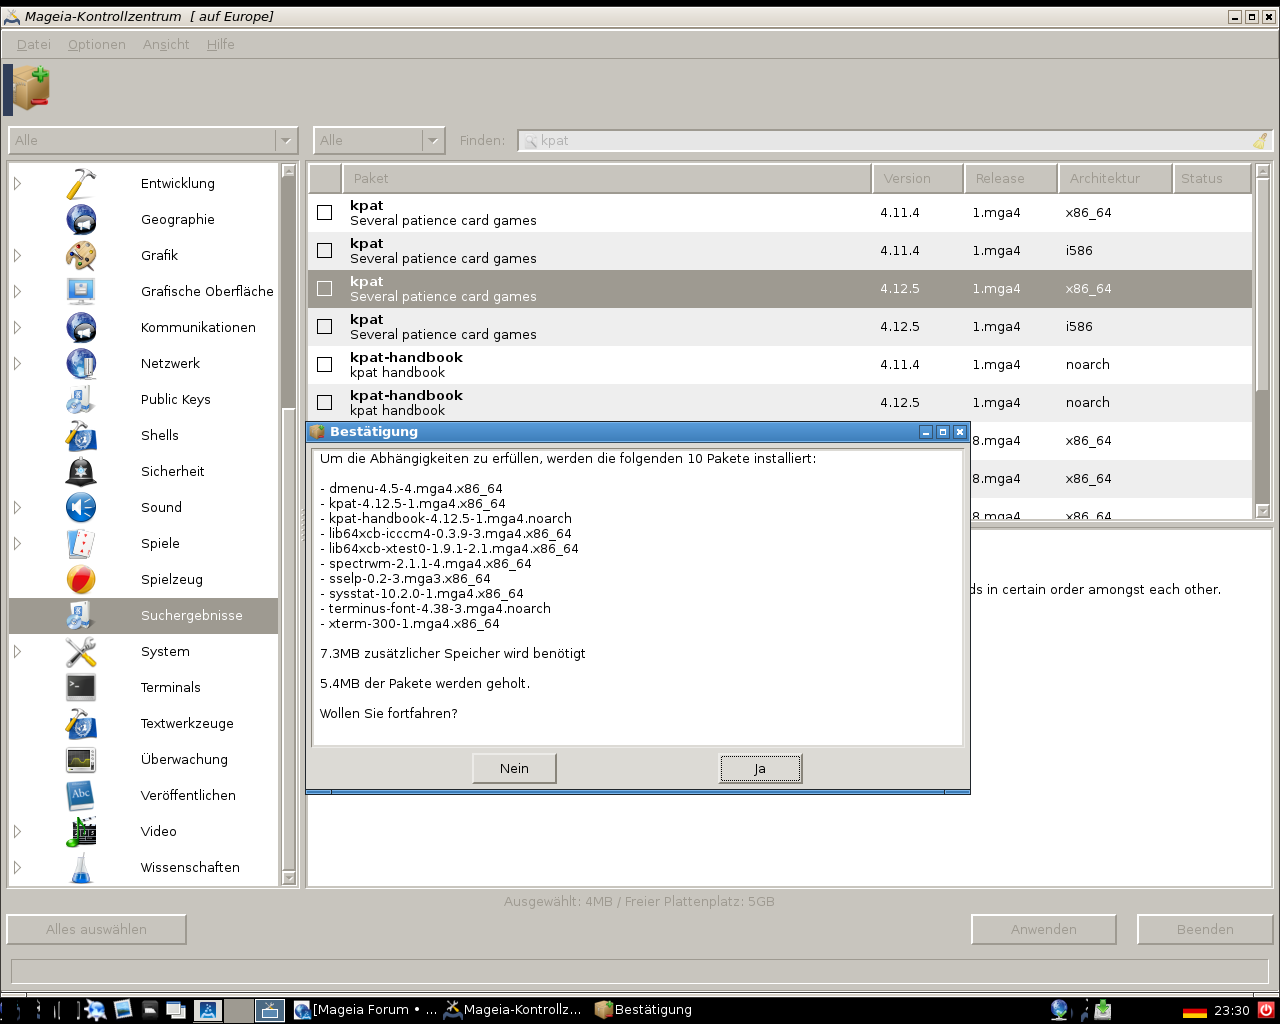Switch to the Mageia Forum taskbar window

(366, 1010)
